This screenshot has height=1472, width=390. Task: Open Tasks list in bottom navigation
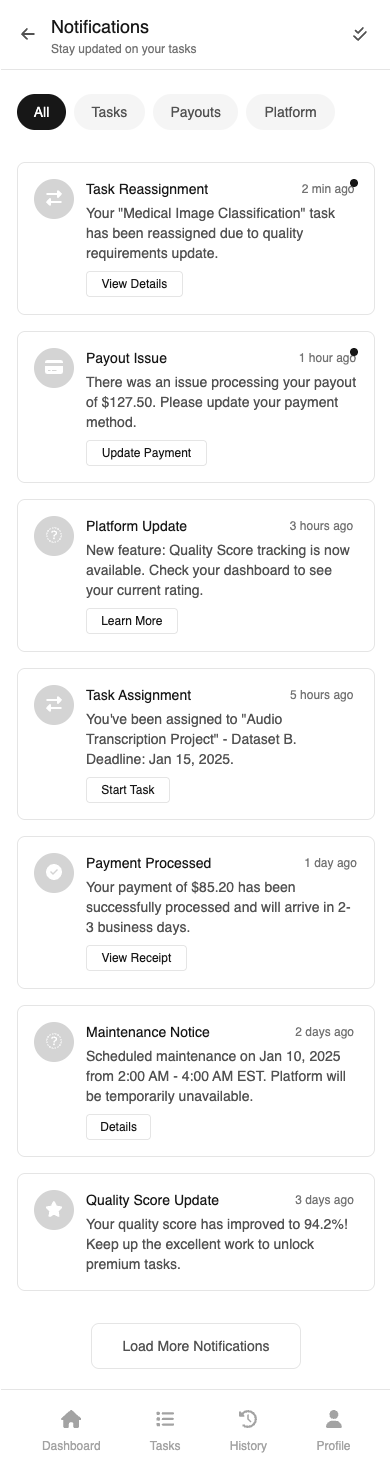click(x=165, y=1430)
